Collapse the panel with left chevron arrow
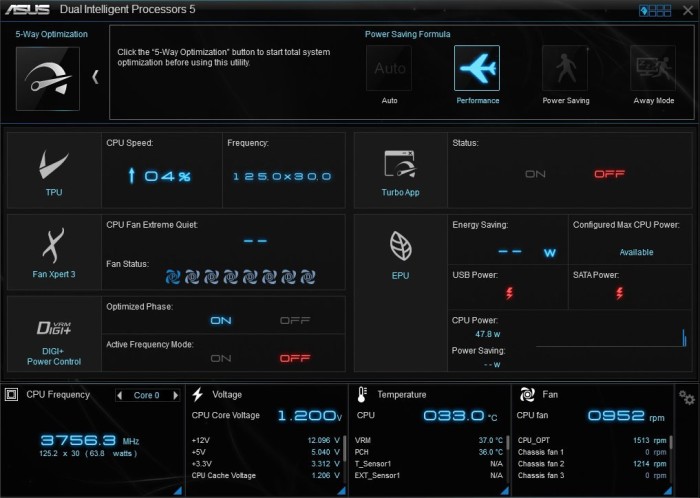The height and width of the screenshot is (498, 700). pyautogui.click(x=95, y=77)
